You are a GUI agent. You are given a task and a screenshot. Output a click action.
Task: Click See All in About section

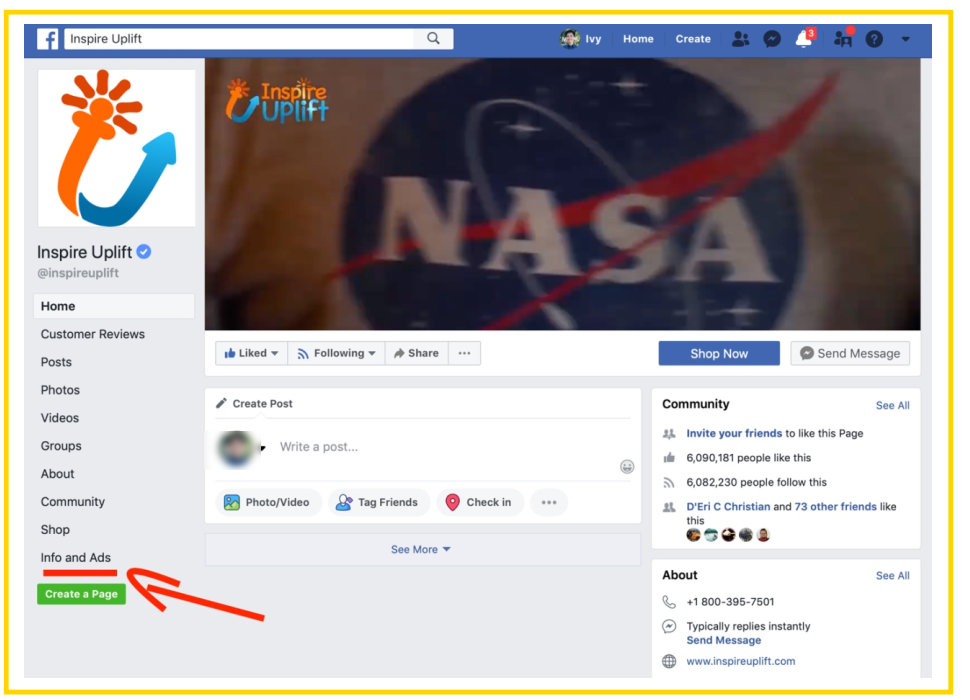click(892, 576)
